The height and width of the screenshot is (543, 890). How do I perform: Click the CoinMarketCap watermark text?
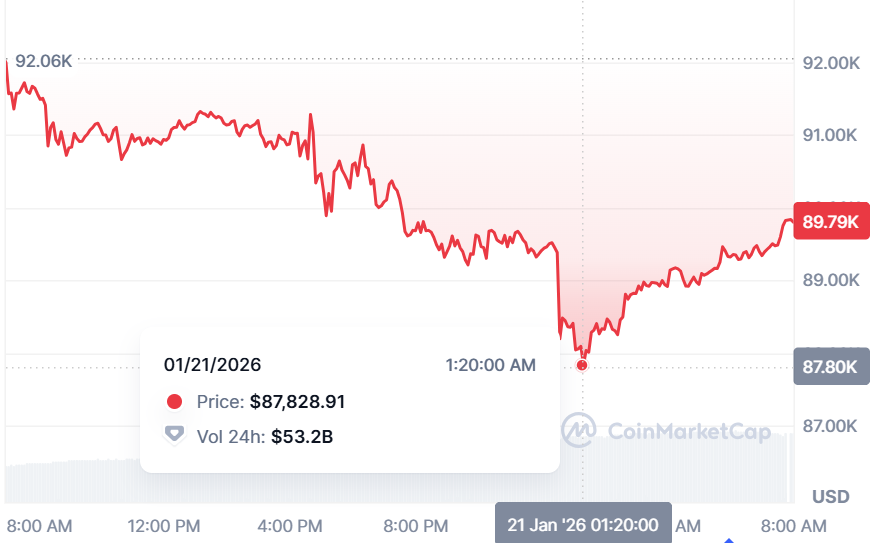pyautogui.click(x=690, y=432)
